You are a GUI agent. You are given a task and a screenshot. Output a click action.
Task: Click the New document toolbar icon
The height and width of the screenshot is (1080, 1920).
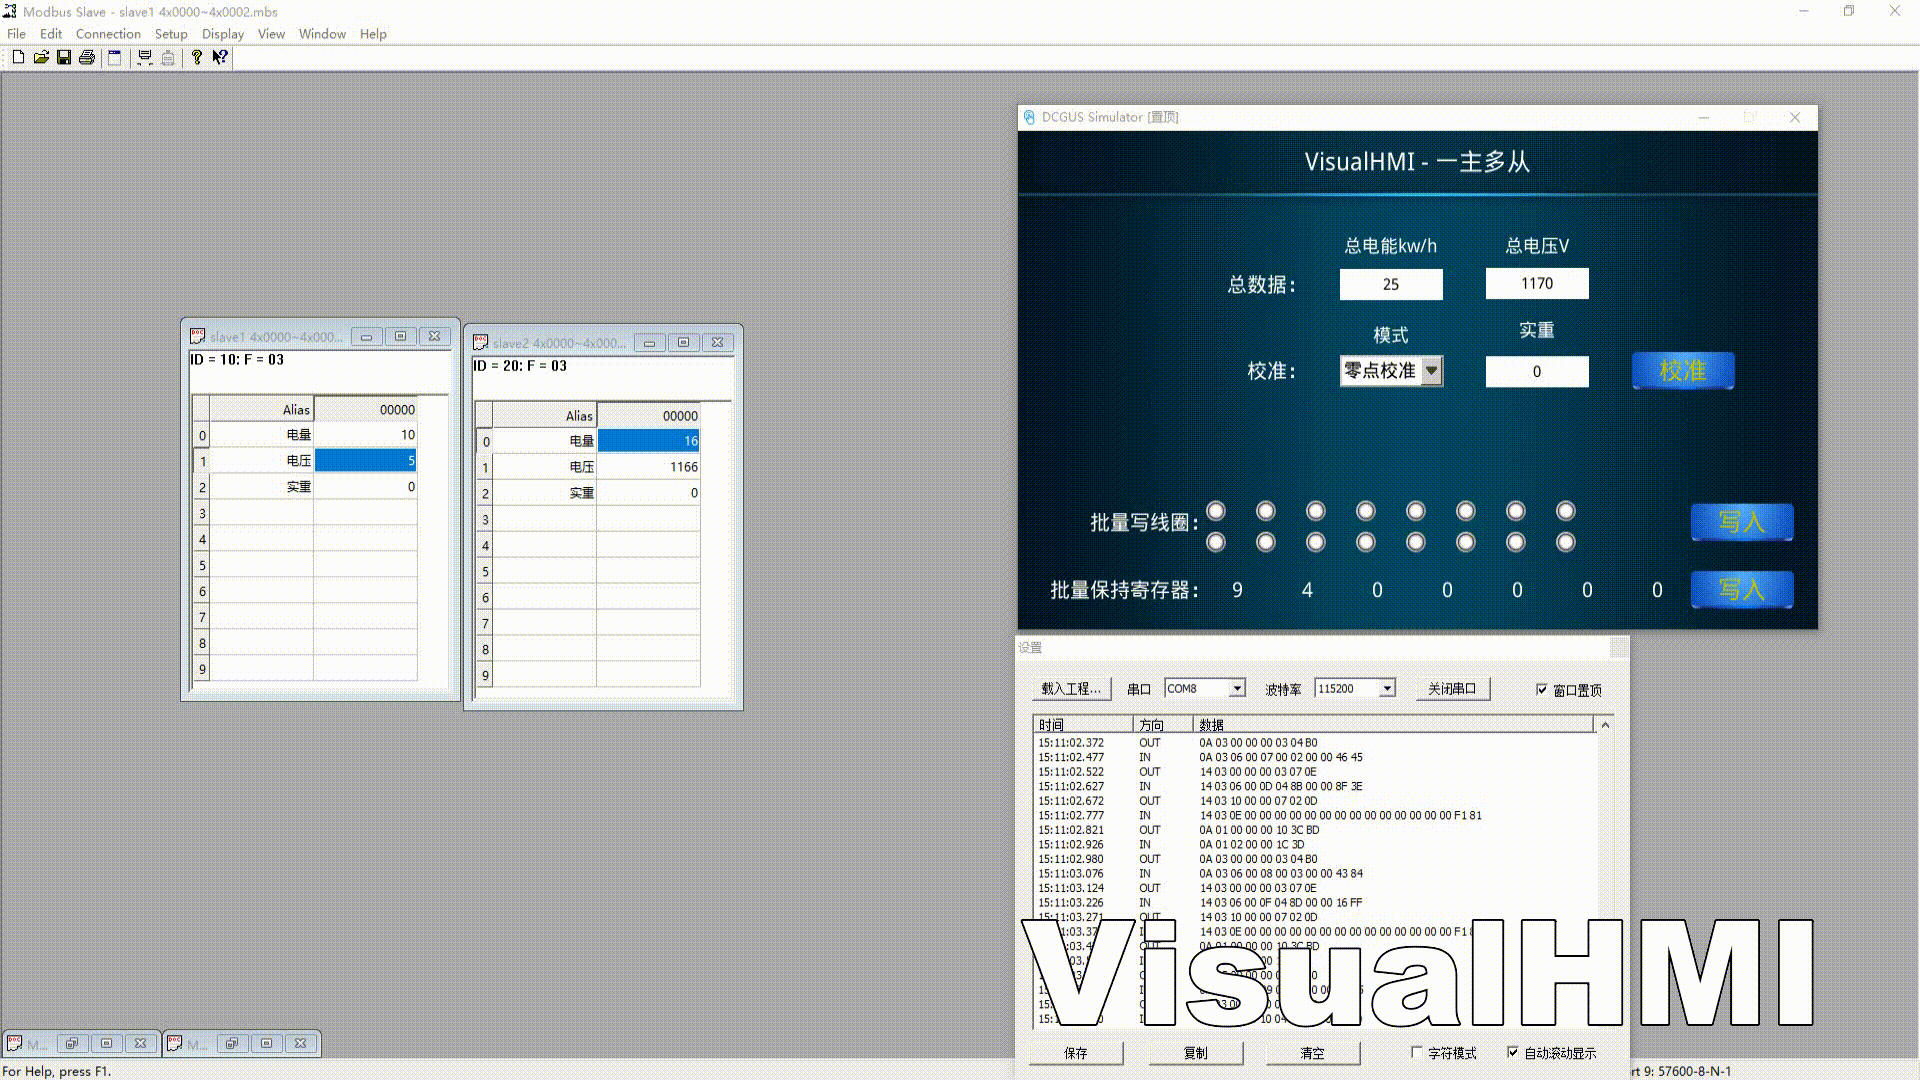pyautogui.click(x=18, y=57)
